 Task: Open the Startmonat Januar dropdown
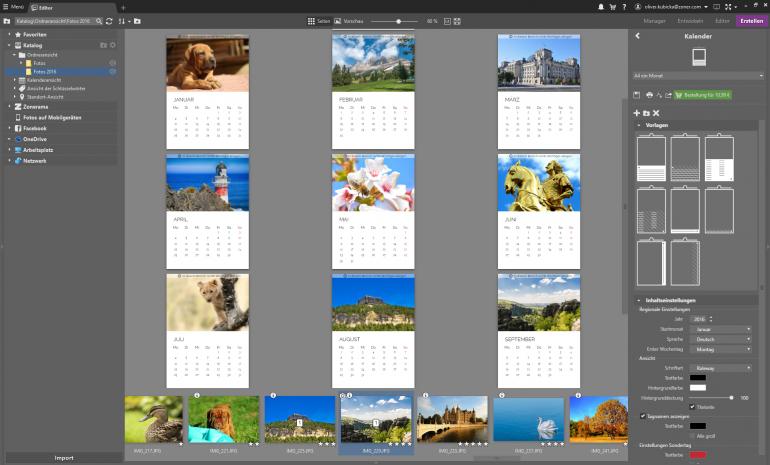pyautogui.click(x=721, y=329)
